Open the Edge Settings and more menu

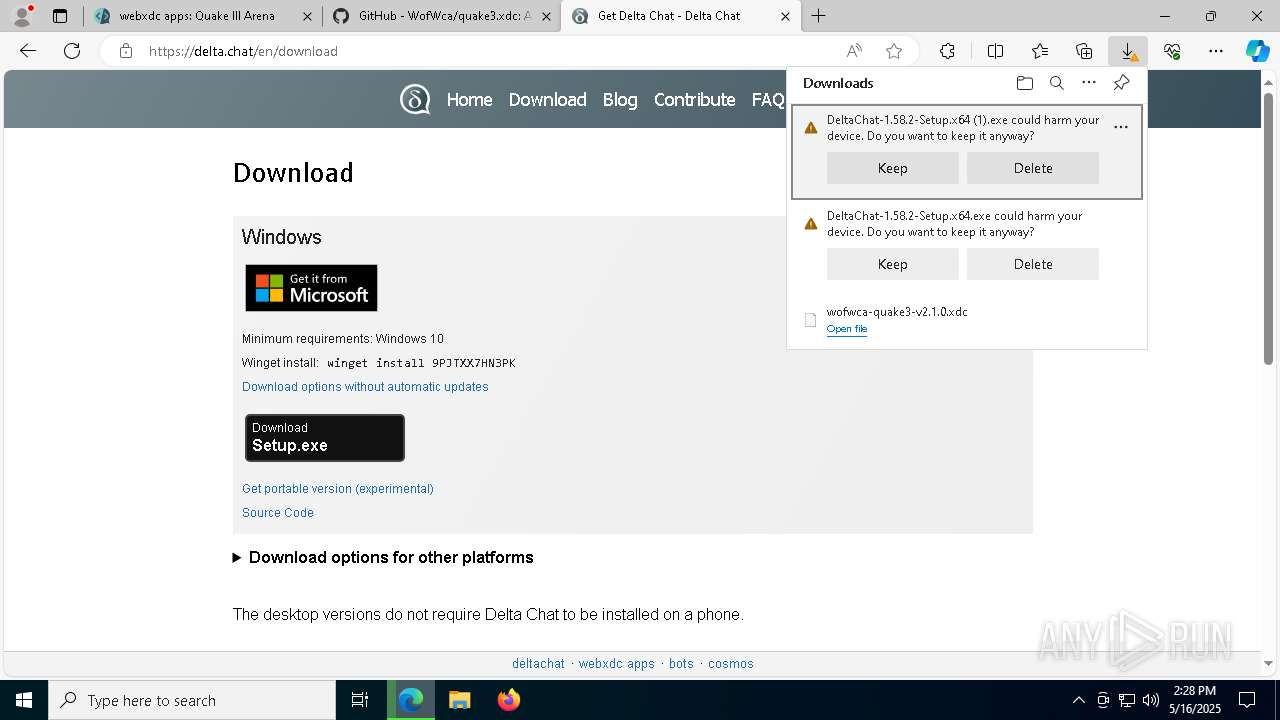(1216, 51)
